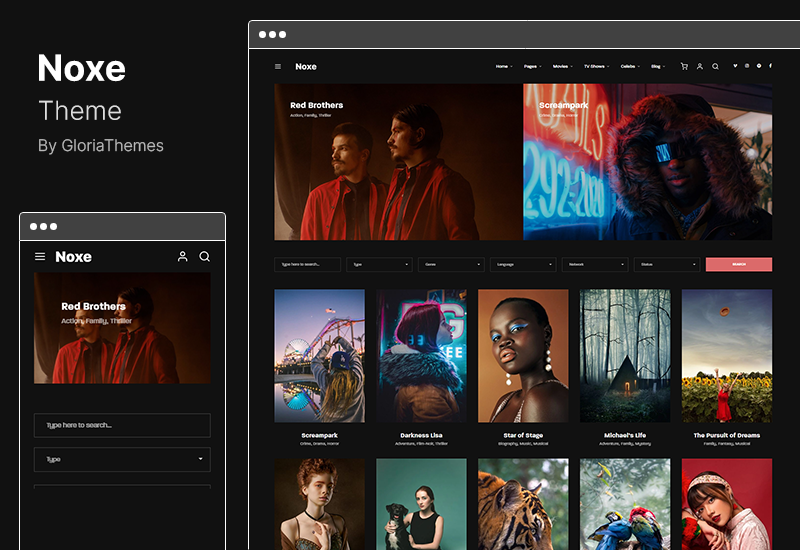Open the girl with headband red poster
The height and width of the screenshot is (550, 800).
click(x=727, y=504)
